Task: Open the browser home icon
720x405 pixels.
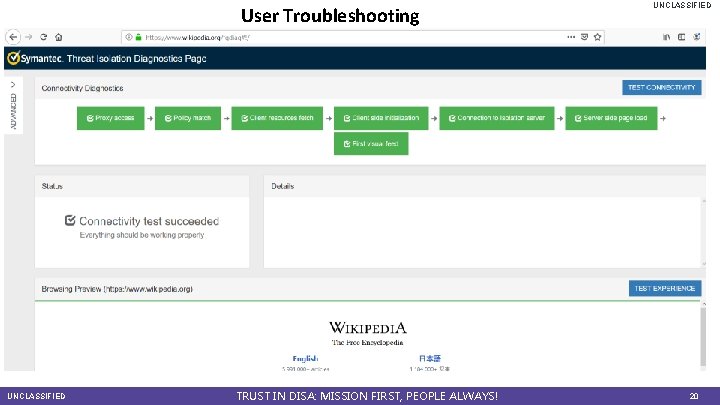Action: coord(58,37)
